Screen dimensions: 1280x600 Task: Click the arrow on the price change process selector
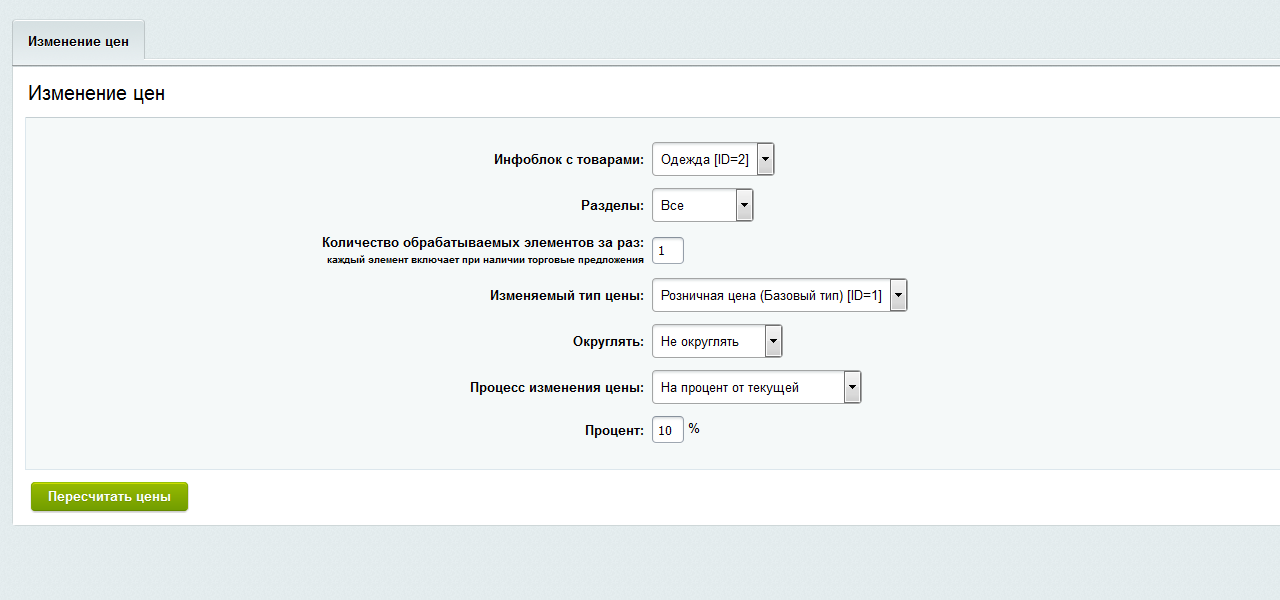click(x=852, y=386)
